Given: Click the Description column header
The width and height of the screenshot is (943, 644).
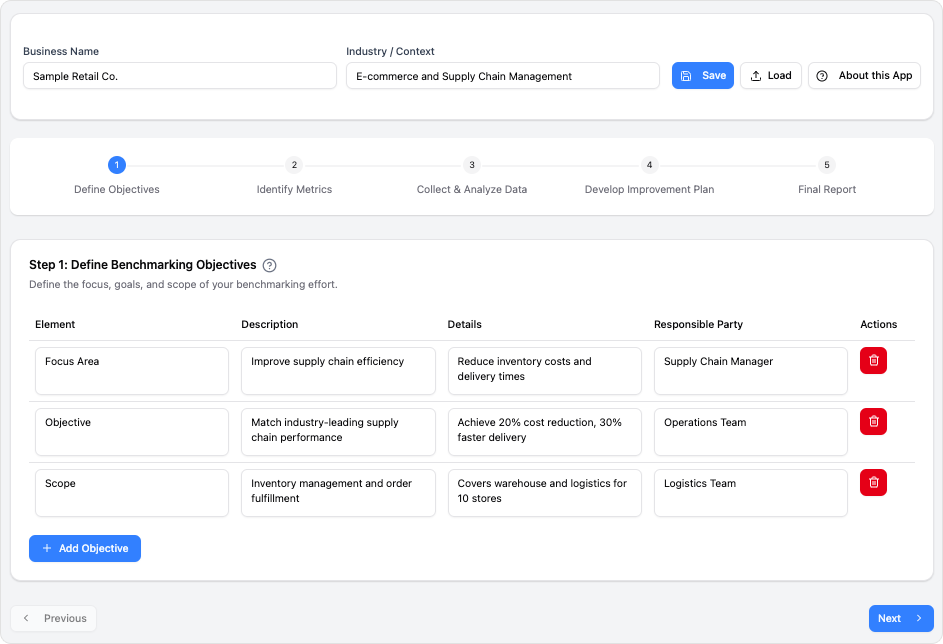Looking at the screenshot, I should pyautogui.click(x=269, y=324).
